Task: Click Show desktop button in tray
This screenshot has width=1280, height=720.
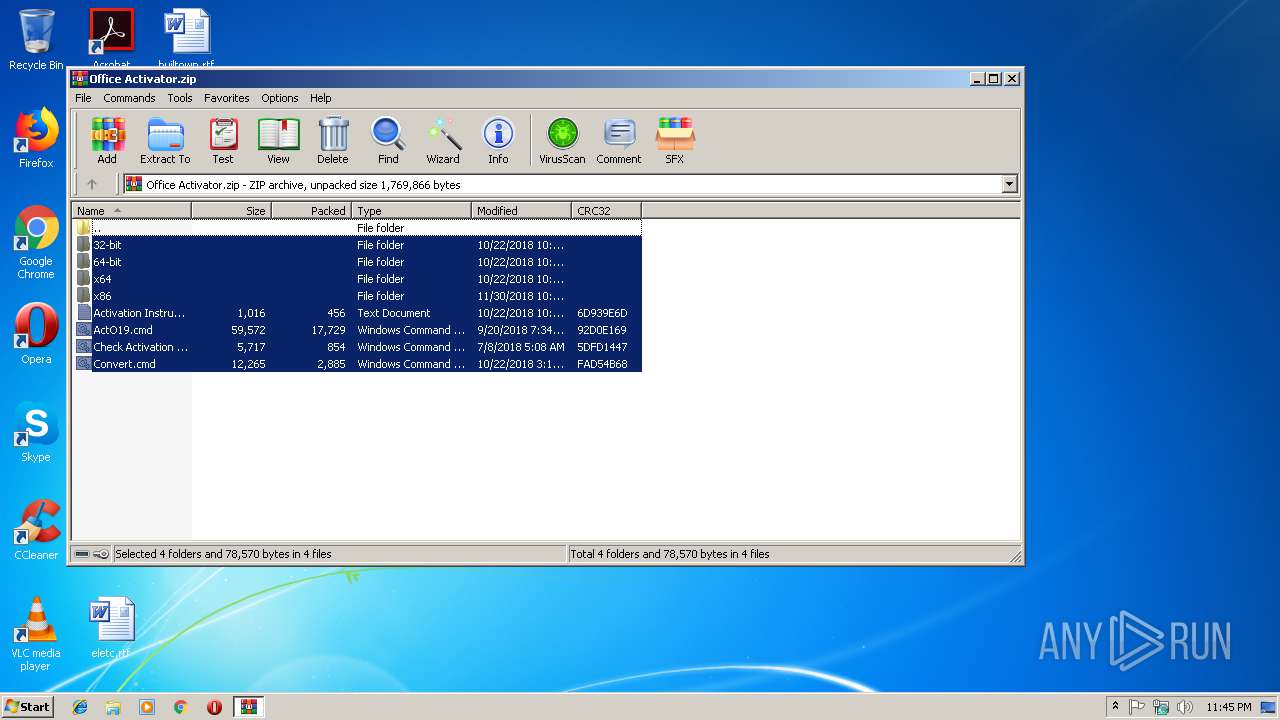Action: coord(1270,707)
